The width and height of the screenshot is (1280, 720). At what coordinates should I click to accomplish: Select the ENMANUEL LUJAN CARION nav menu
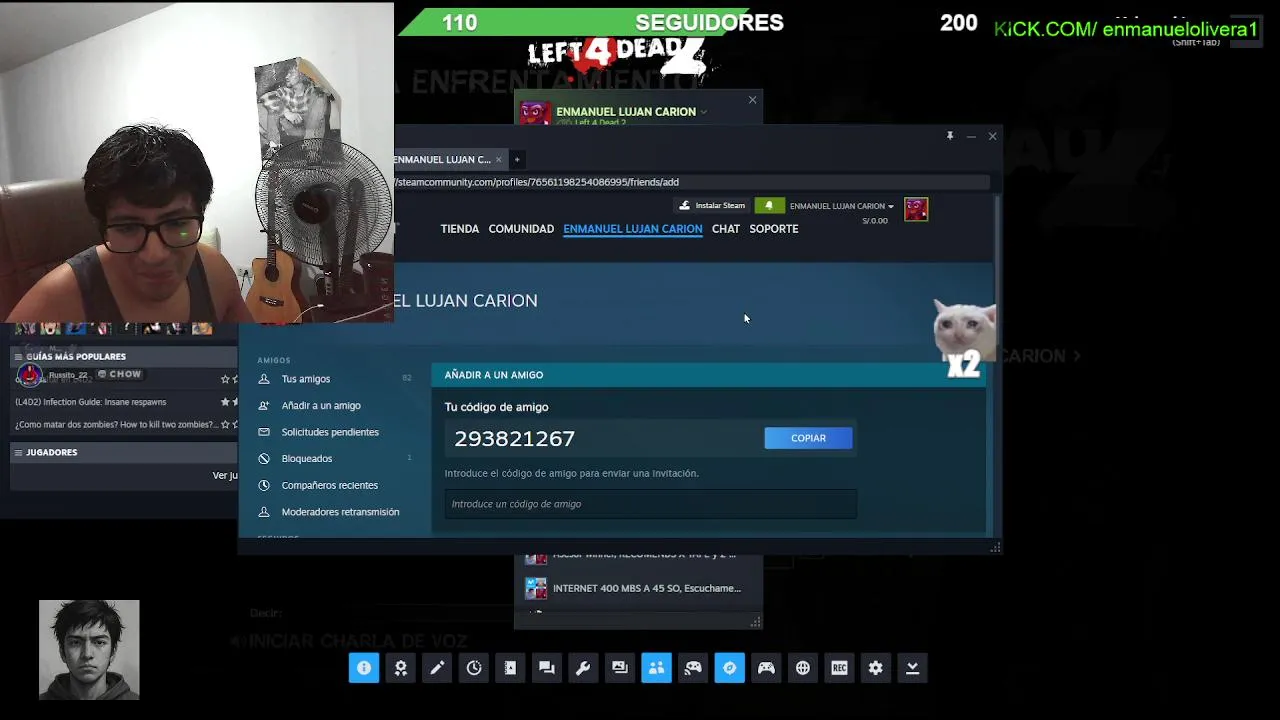(x=633, y=229)
